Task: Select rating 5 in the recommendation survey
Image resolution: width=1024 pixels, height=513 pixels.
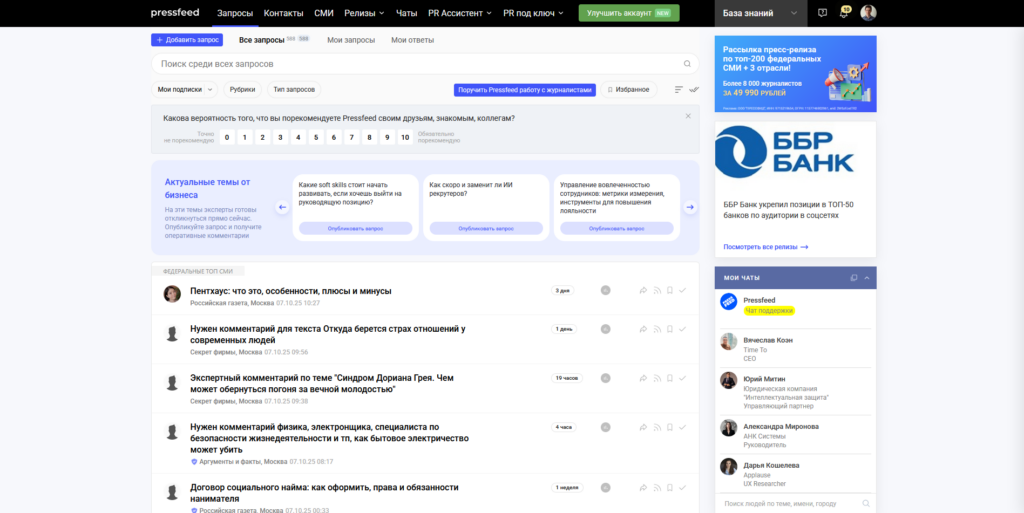Action: pyautogui.click(x=316, y=137)
